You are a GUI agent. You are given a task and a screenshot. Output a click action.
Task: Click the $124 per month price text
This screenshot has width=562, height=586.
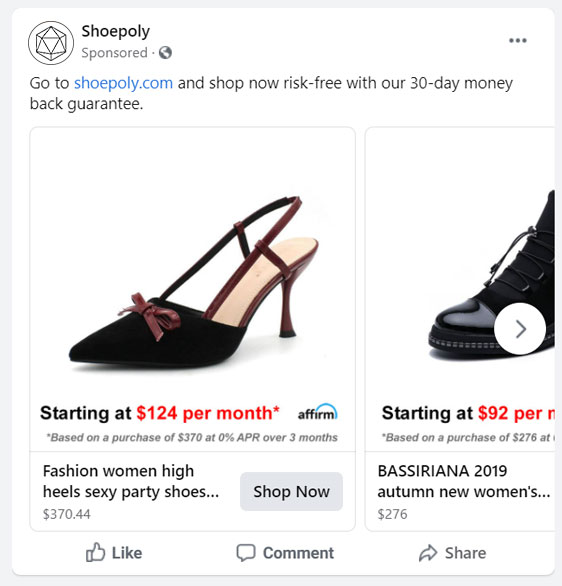208,413
